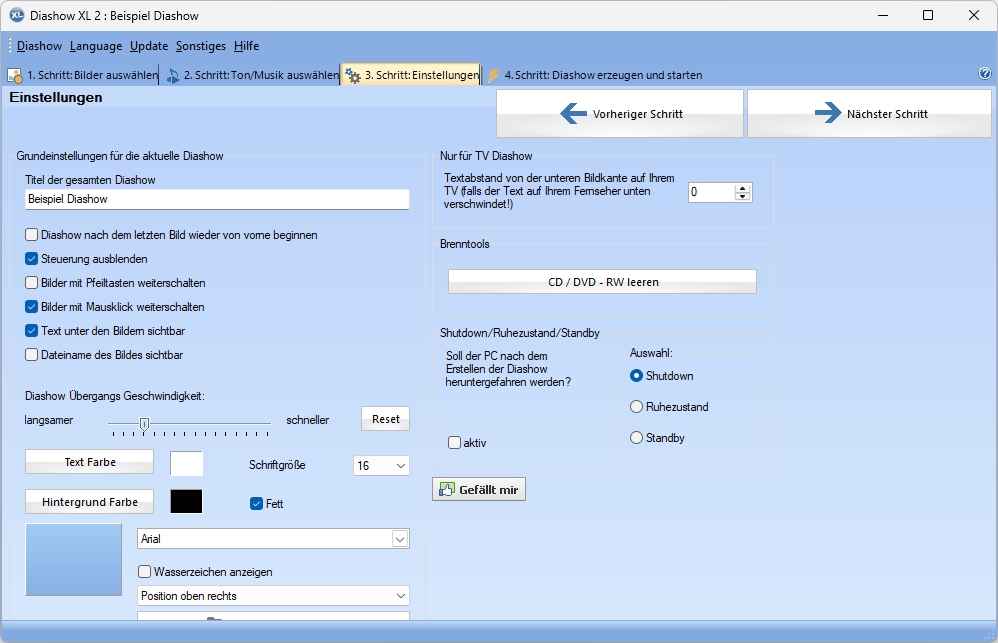Click the music note icon on step 2 tab

coord(172,76)
